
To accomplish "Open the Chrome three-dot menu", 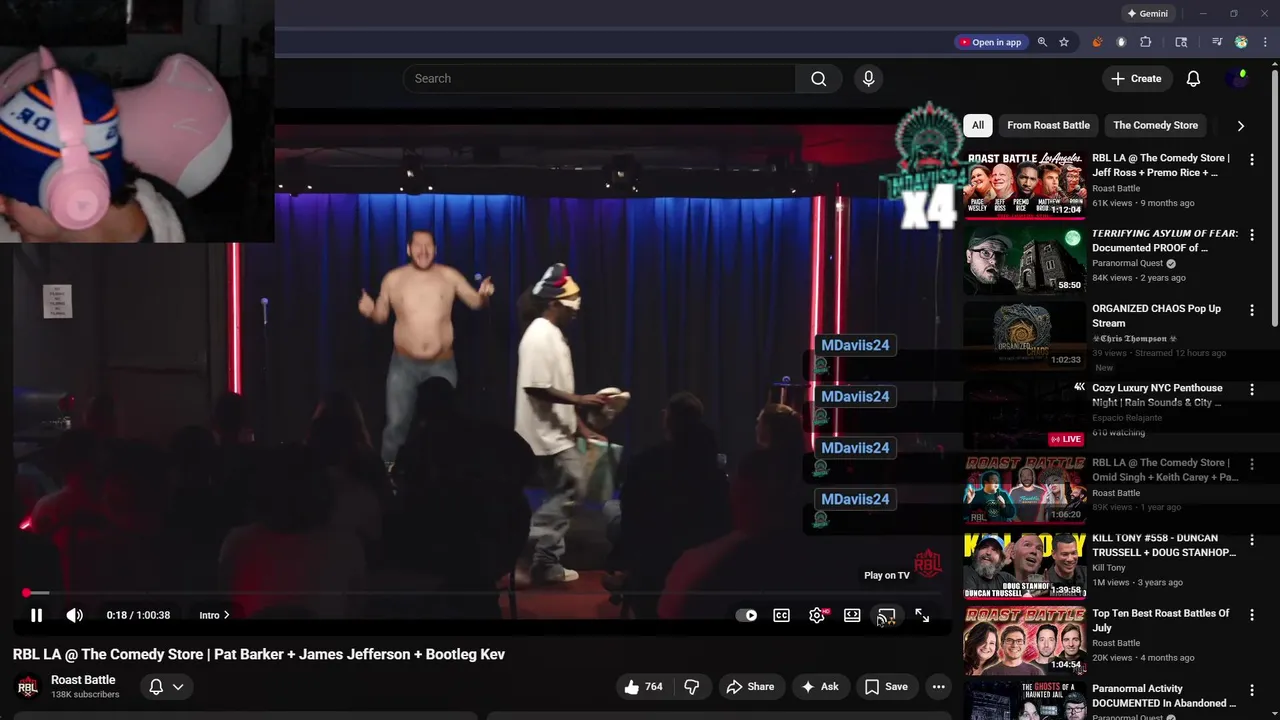I will click(1266, 42).
